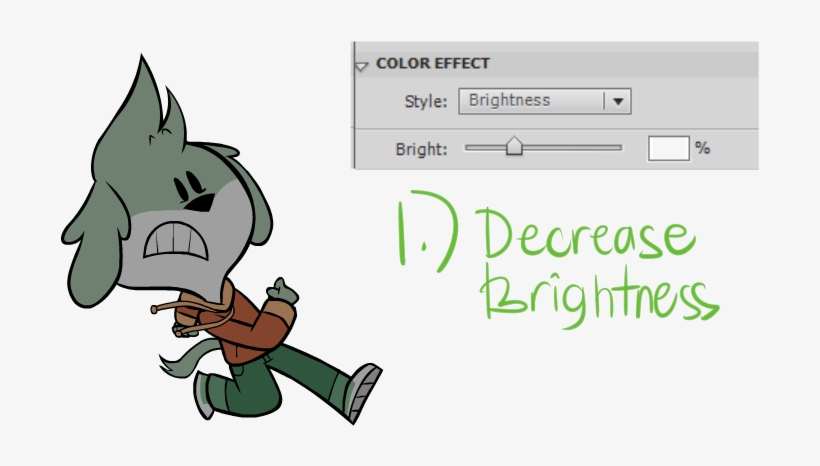Click the Bright label text
This screenshot has width=820, height=466.
tap(421, 148)
